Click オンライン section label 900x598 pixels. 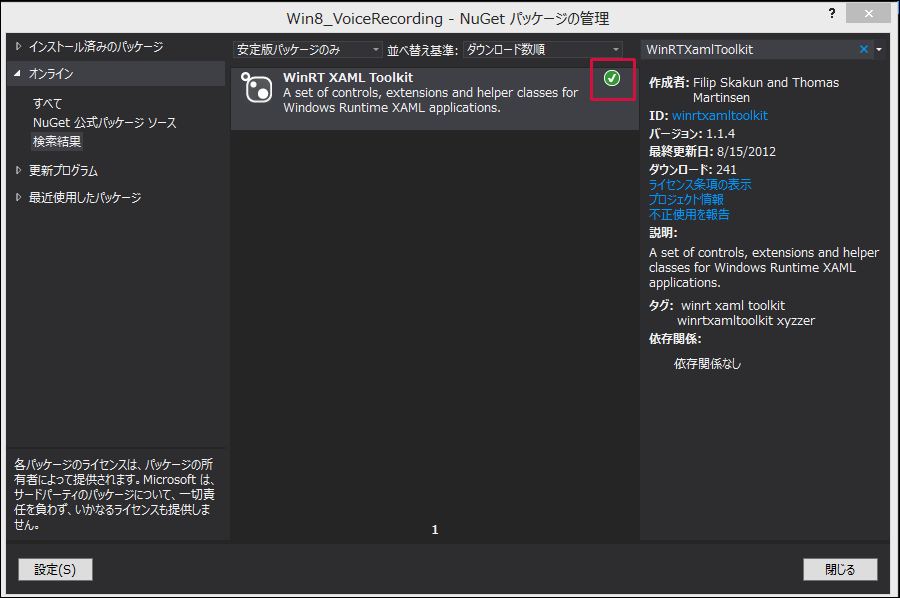pyautogui.click(x=51, y=73)
